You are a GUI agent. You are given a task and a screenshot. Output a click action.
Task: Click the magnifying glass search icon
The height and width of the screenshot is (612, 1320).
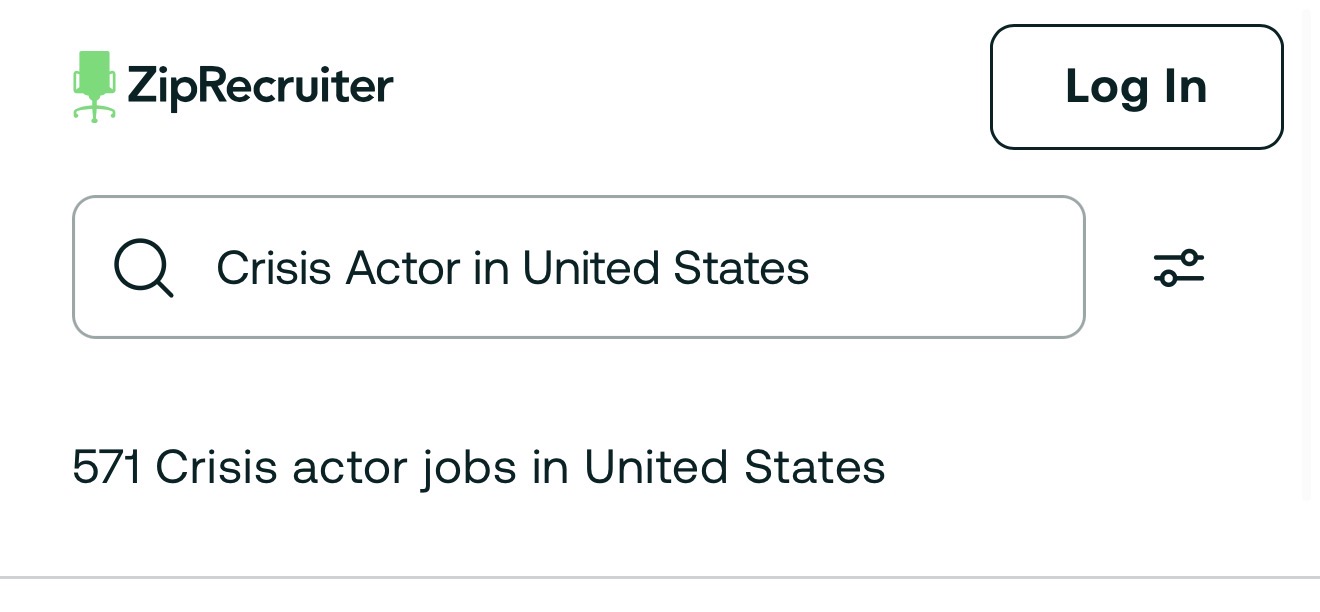tap(143, 268)
